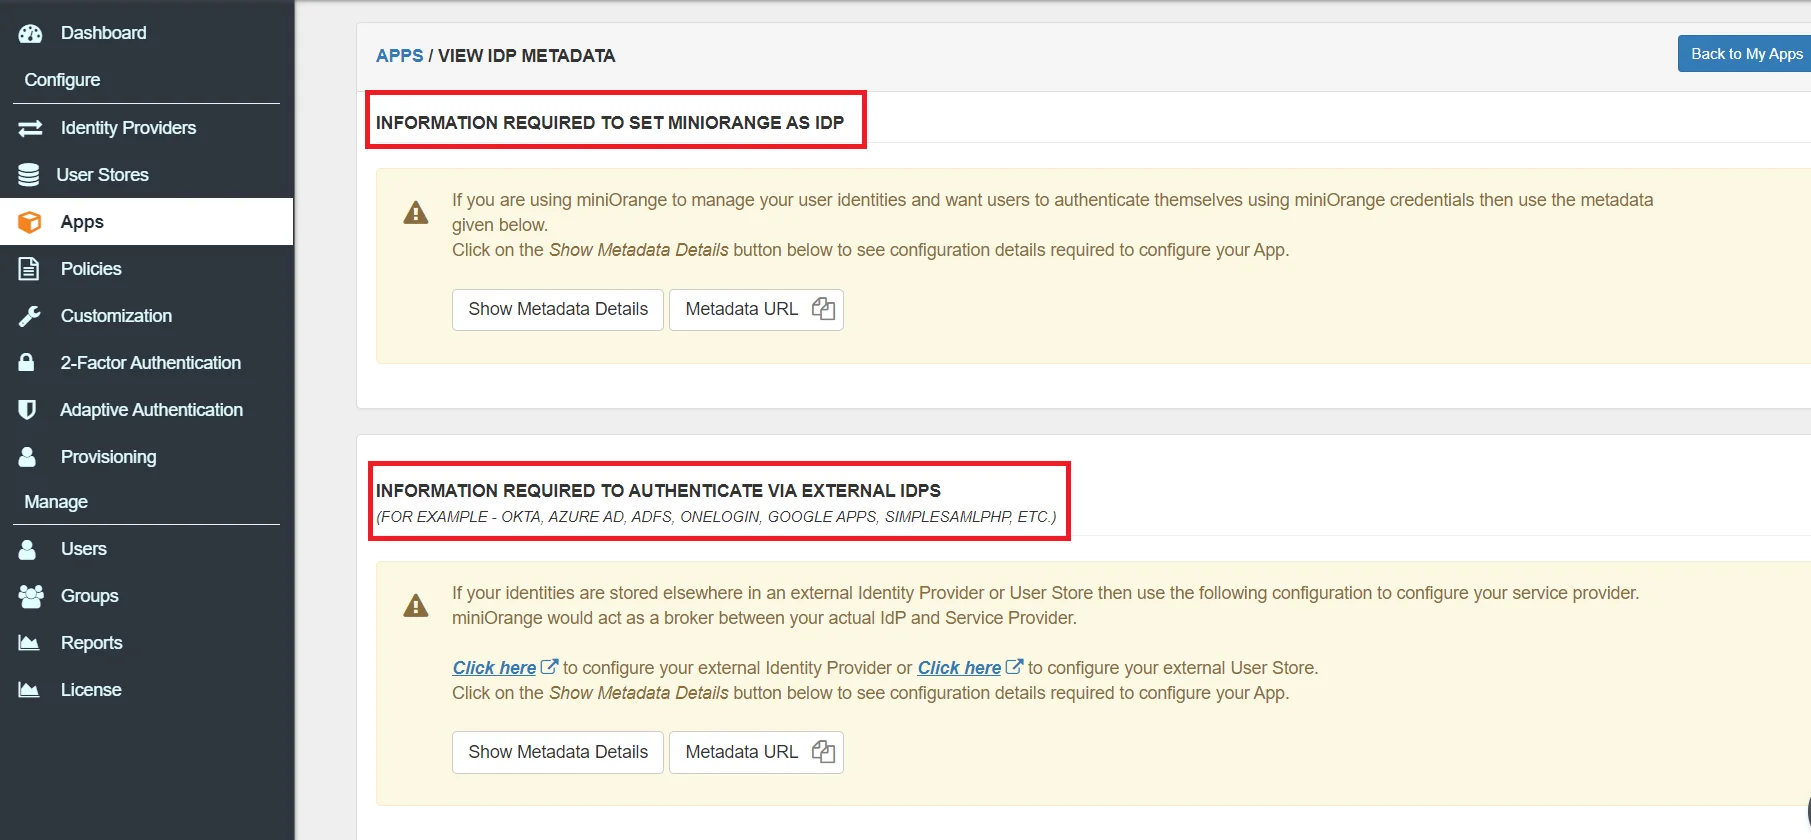
Task: Click the Identity Providers arrows icon
Action: point(31,128)
